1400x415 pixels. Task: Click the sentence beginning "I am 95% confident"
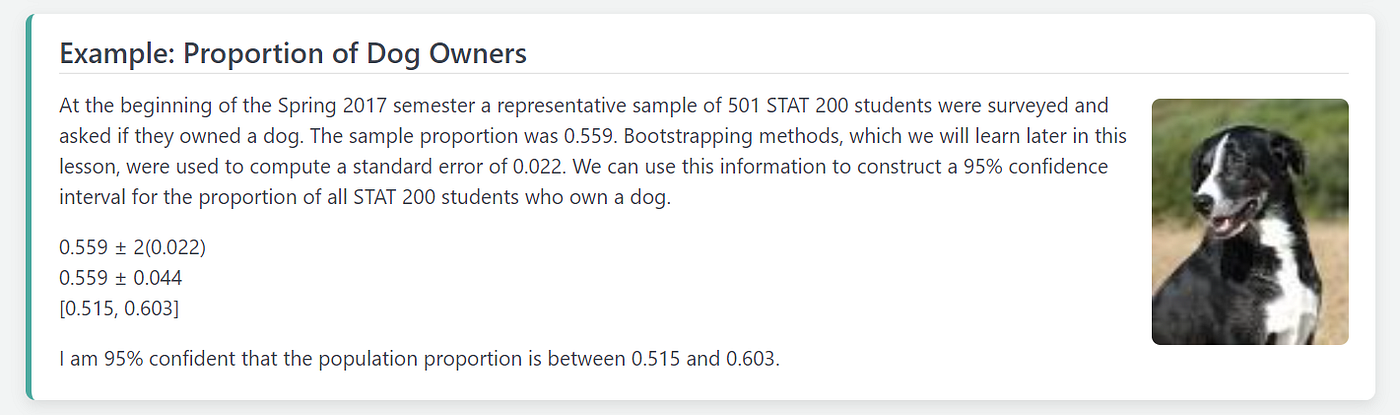coord(419,358)
